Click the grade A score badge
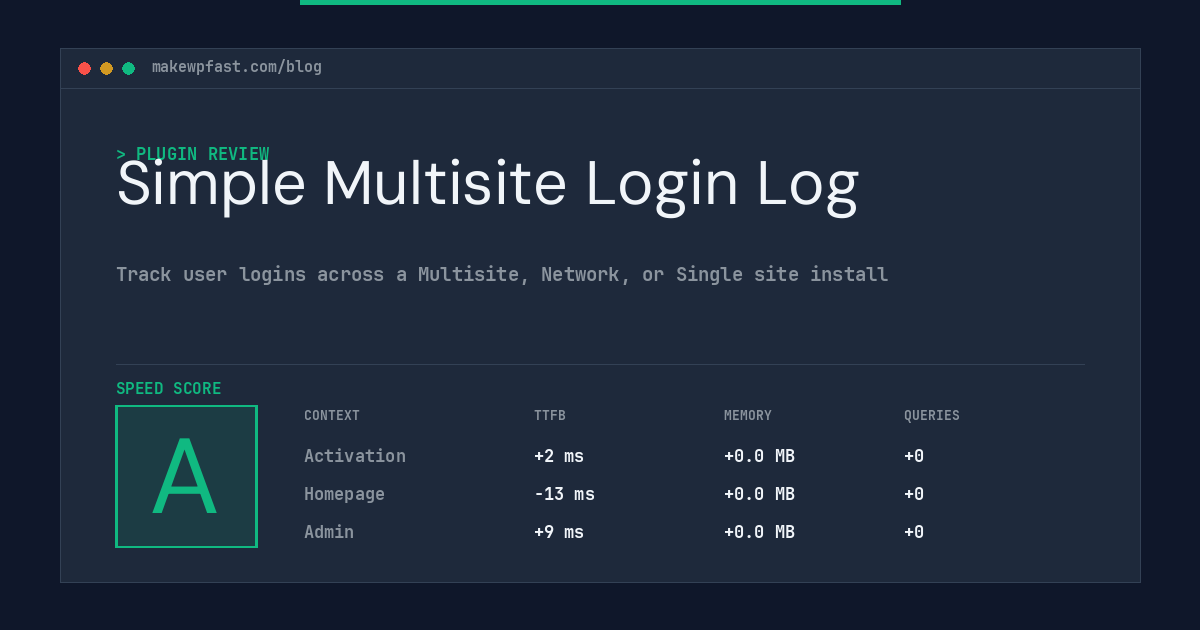Screen dimensions: 1200x630 (186, 476)
